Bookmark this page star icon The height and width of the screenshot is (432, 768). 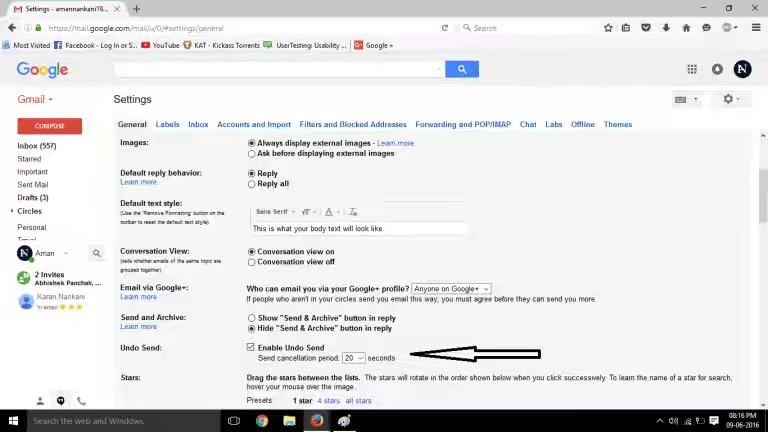[608, 28]
